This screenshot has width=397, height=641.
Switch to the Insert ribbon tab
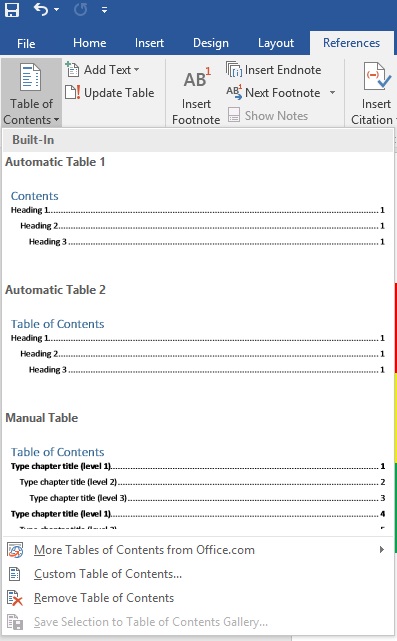tap(149, 43)
